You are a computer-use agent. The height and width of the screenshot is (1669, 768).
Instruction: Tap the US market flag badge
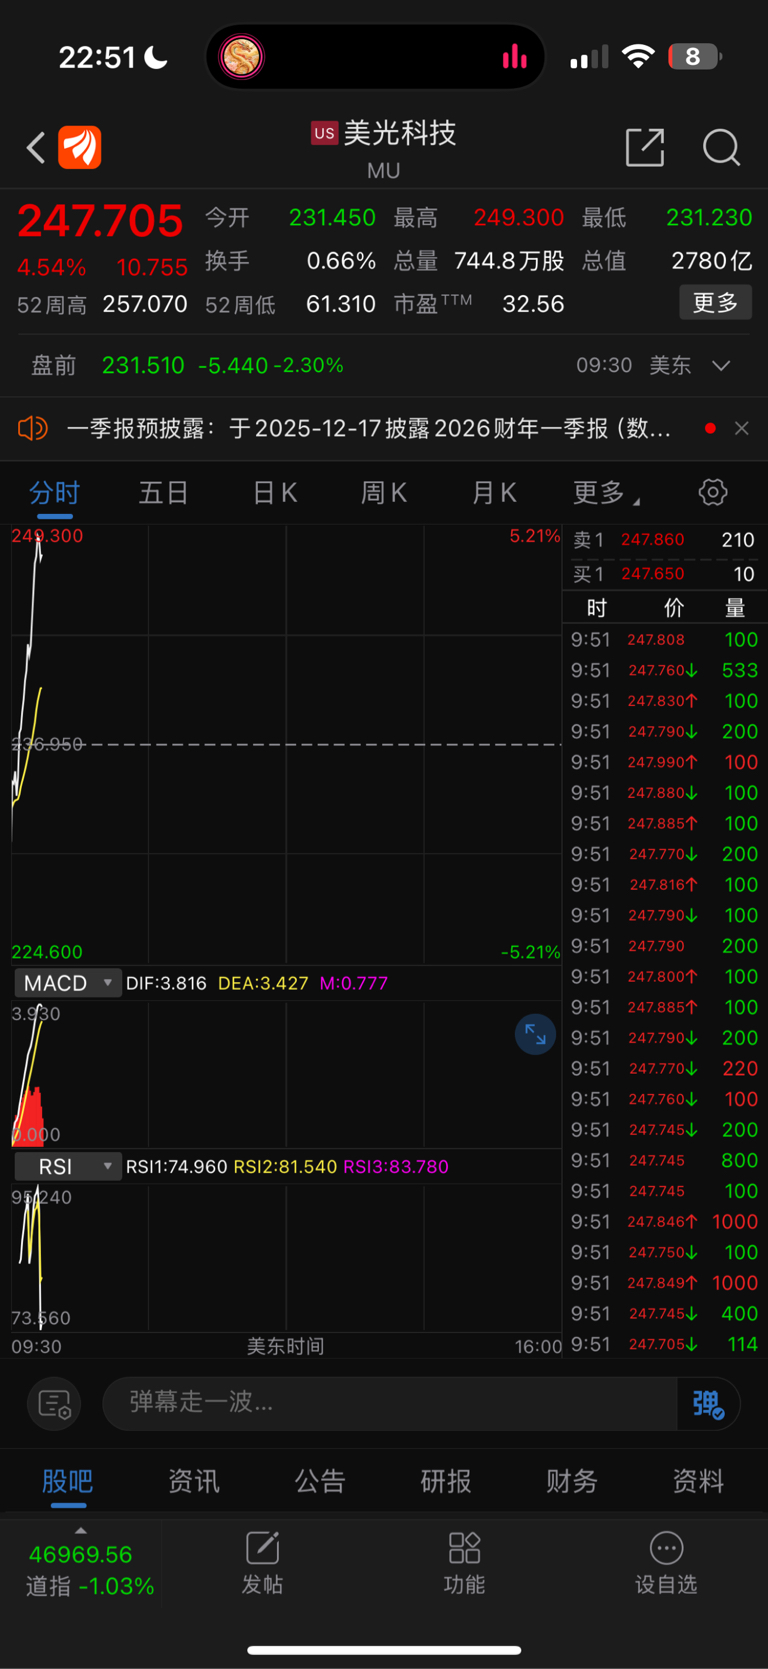click(324, 133)
